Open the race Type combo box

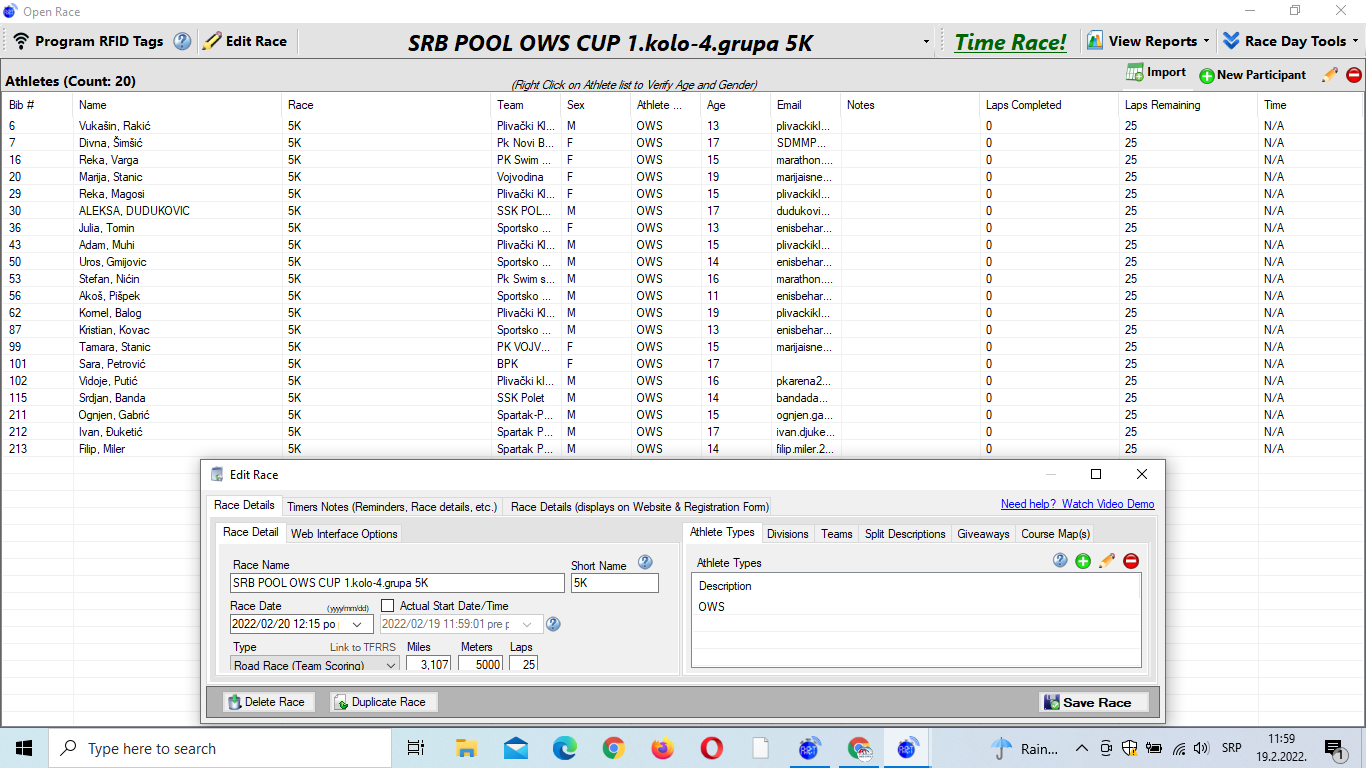[x=390, y=664]
